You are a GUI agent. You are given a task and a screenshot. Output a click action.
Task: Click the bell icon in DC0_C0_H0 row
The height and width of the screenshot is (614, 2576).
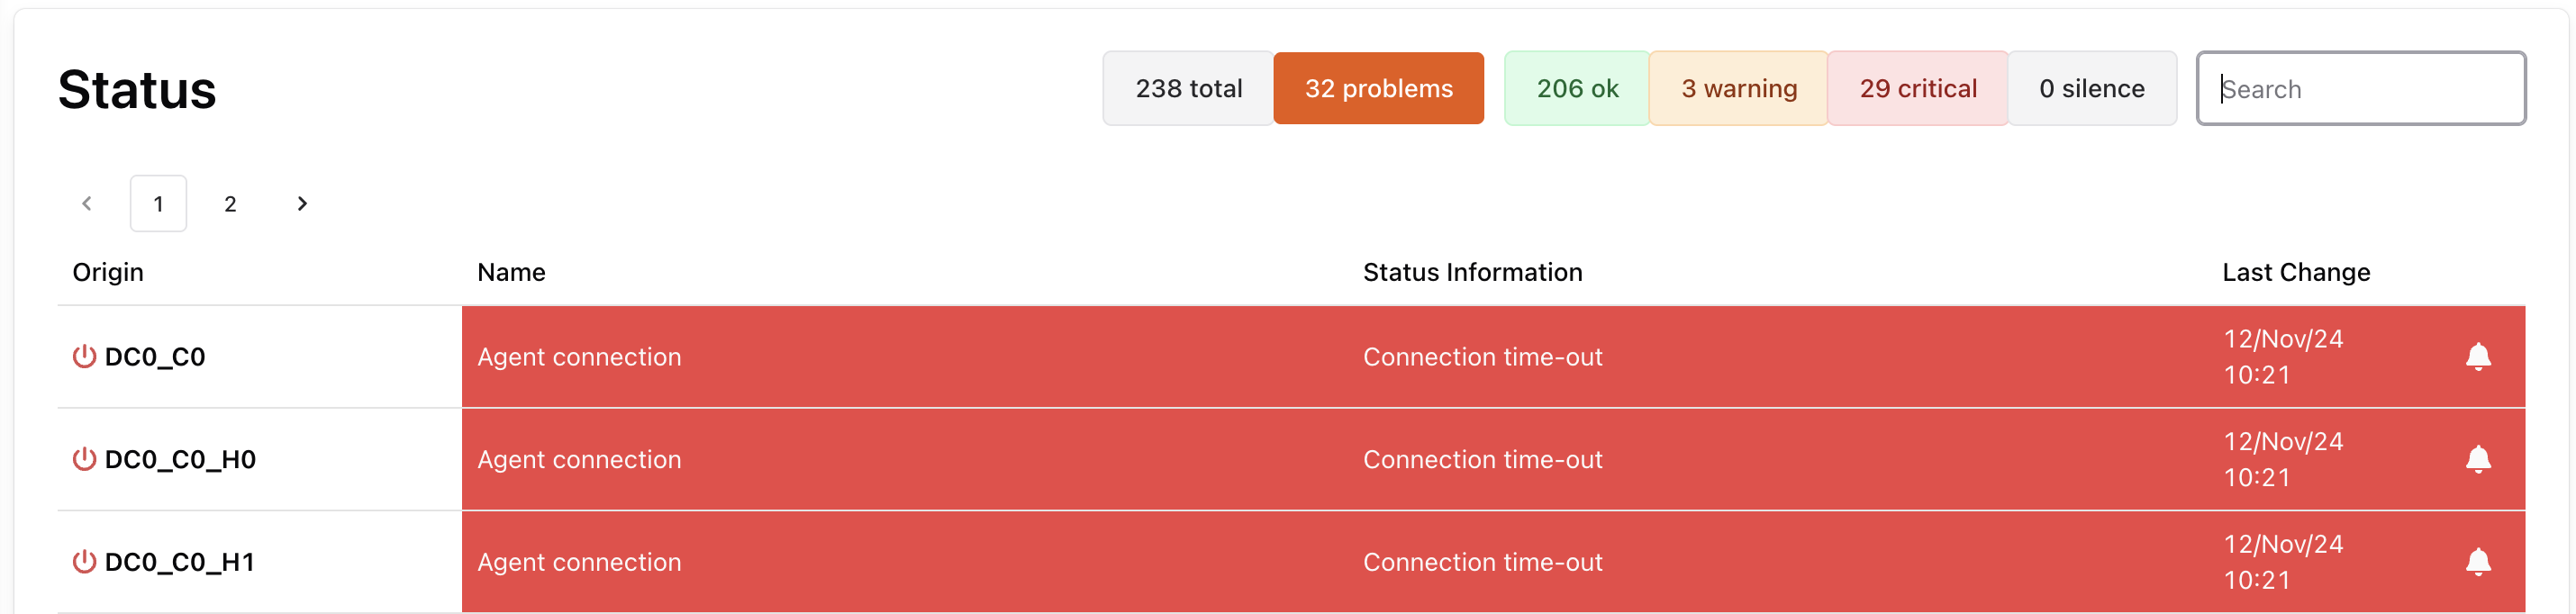[x=2477, y=459]
